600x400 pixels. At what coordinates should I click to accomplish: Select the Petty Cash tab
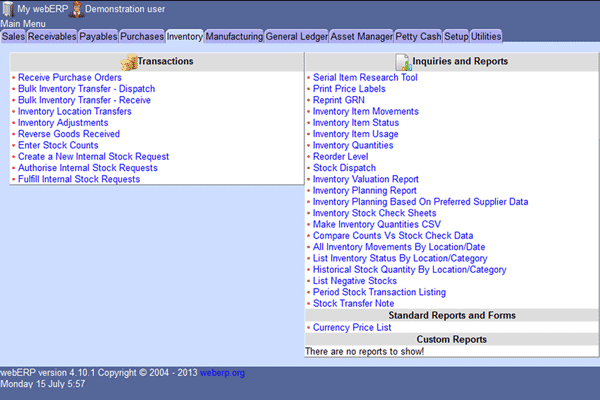point(418,36)
